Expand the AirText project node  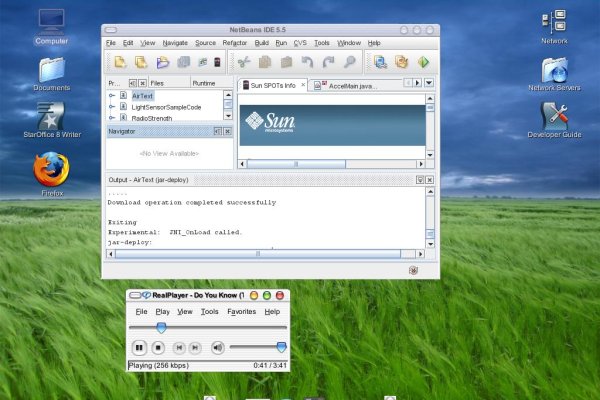[111, 95]
